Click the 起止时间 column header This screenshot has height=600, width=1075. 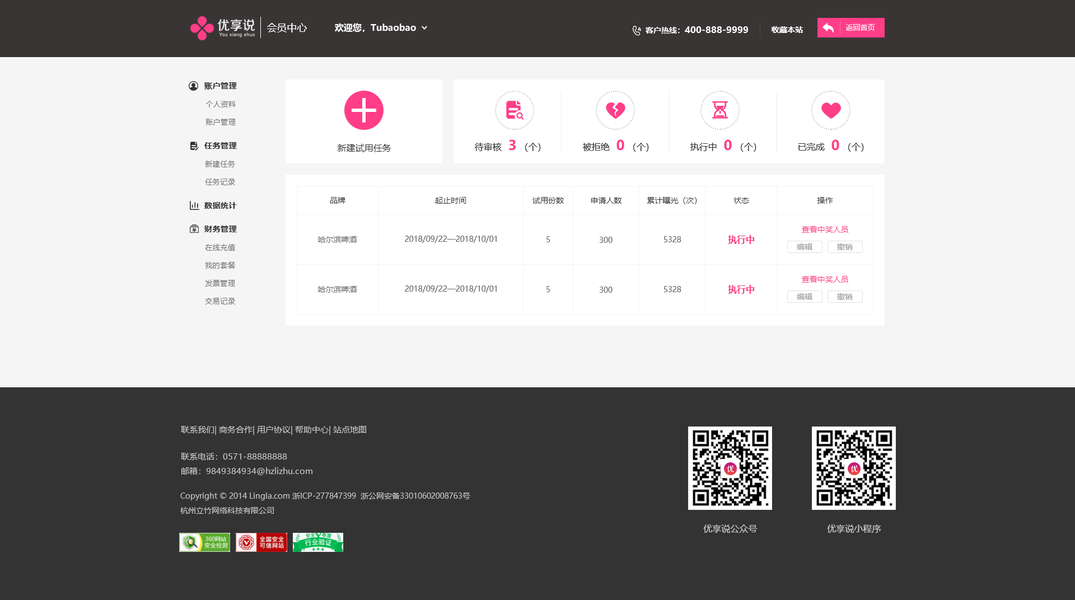(x=450, y=200)
